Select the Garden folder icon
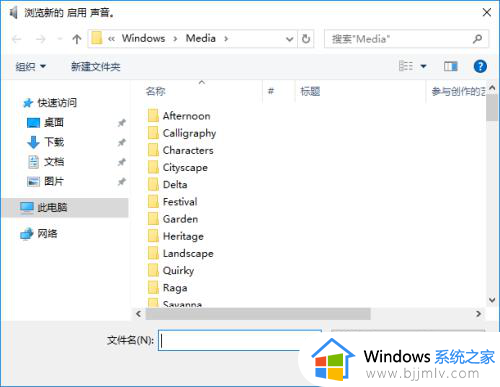Viewport: 500px width, 387px height. (x=153, y=219)
